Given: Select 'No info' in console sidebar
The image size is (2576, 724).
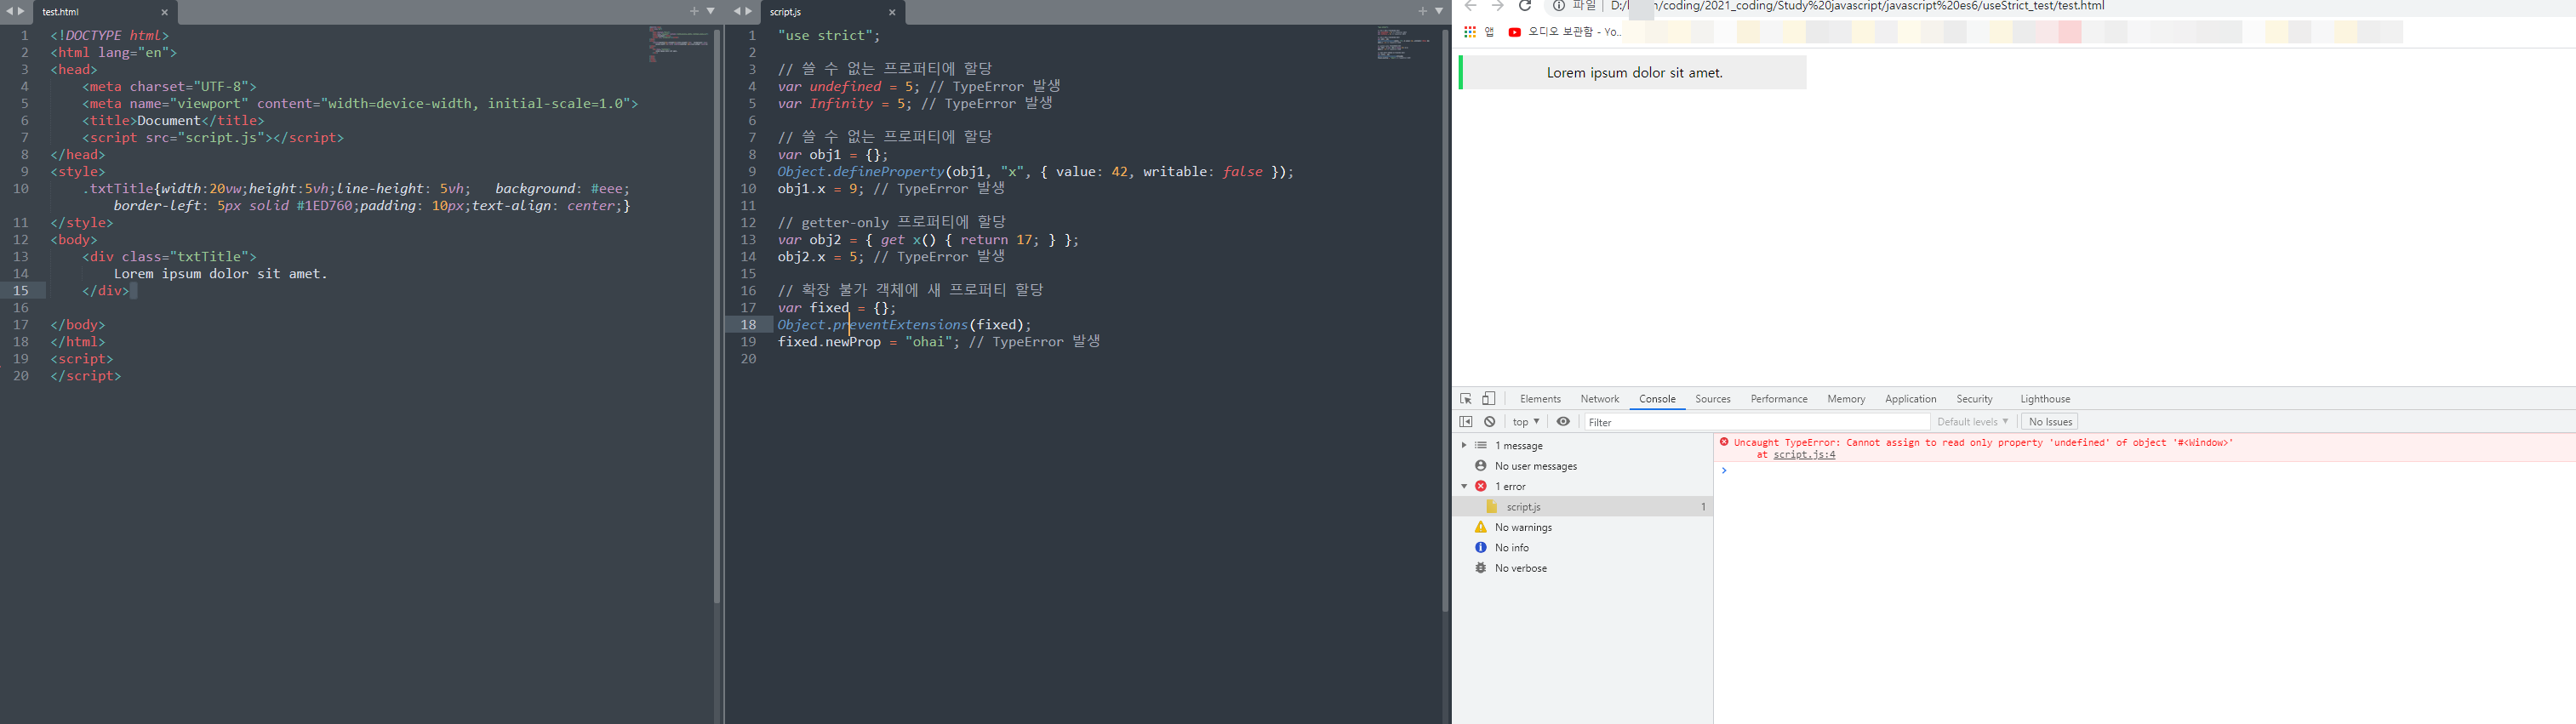Looking at the screenshot, I should 1511,548.
